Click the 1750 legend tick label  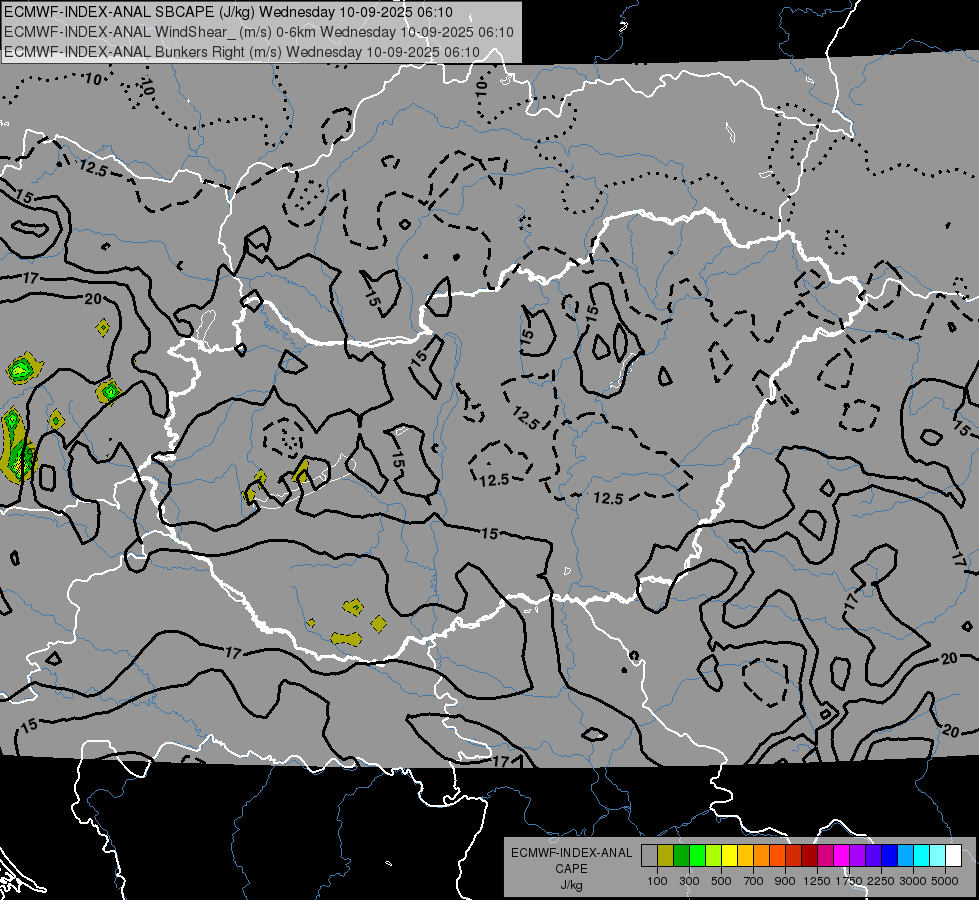click(849, 881)
